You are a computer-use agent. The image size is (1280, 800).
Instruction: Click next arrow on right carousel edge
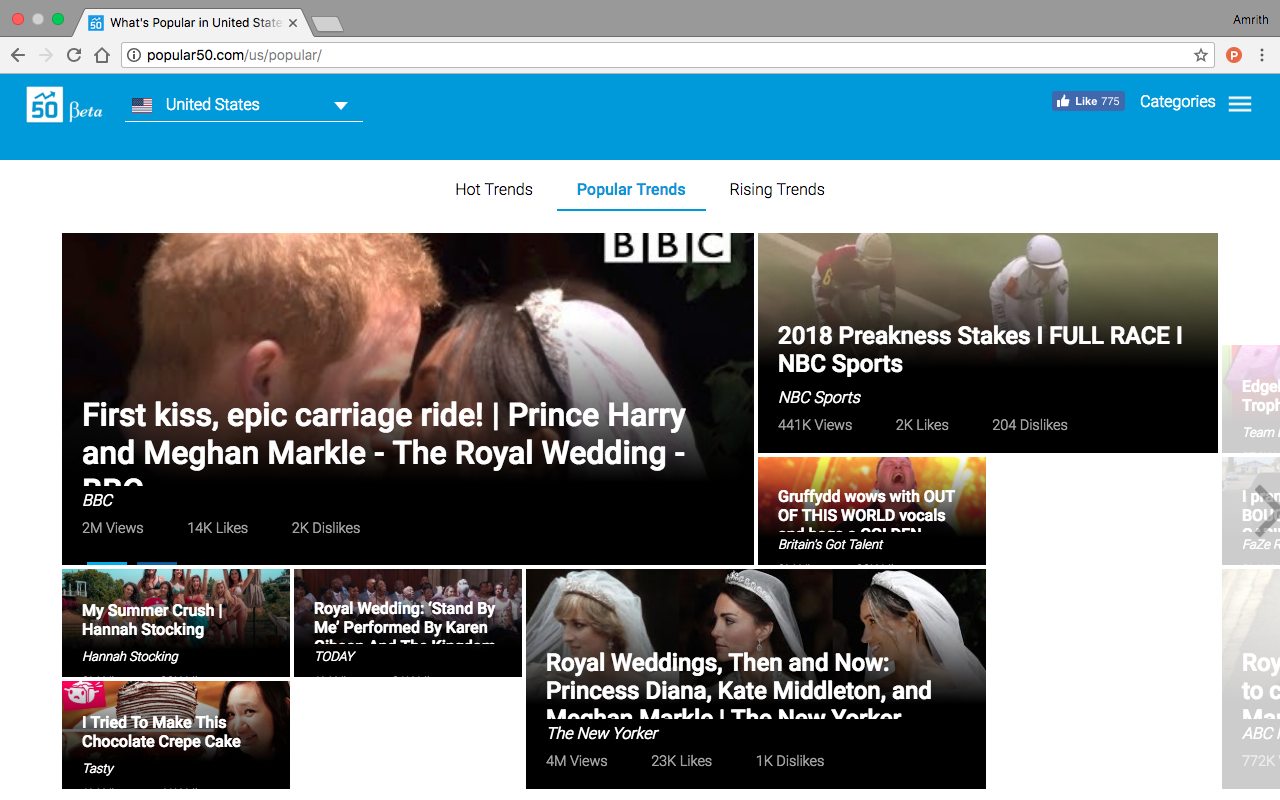pyautogui.click(x=1266, y=511)
